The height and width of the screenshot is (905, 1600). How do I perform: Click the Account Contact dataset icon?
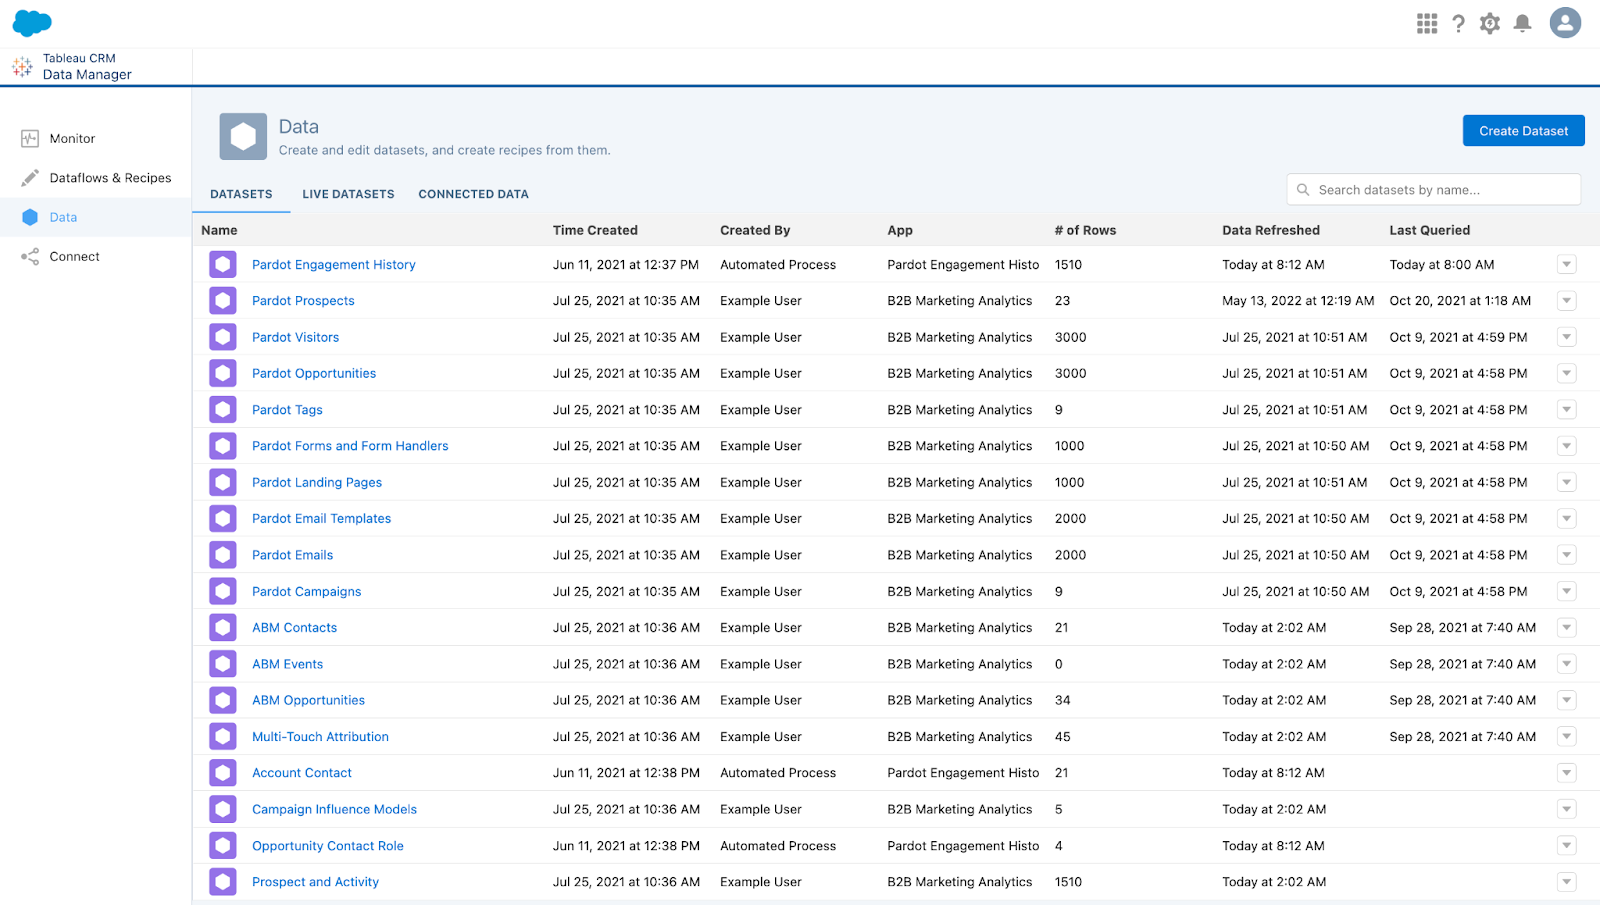[223, 773]
